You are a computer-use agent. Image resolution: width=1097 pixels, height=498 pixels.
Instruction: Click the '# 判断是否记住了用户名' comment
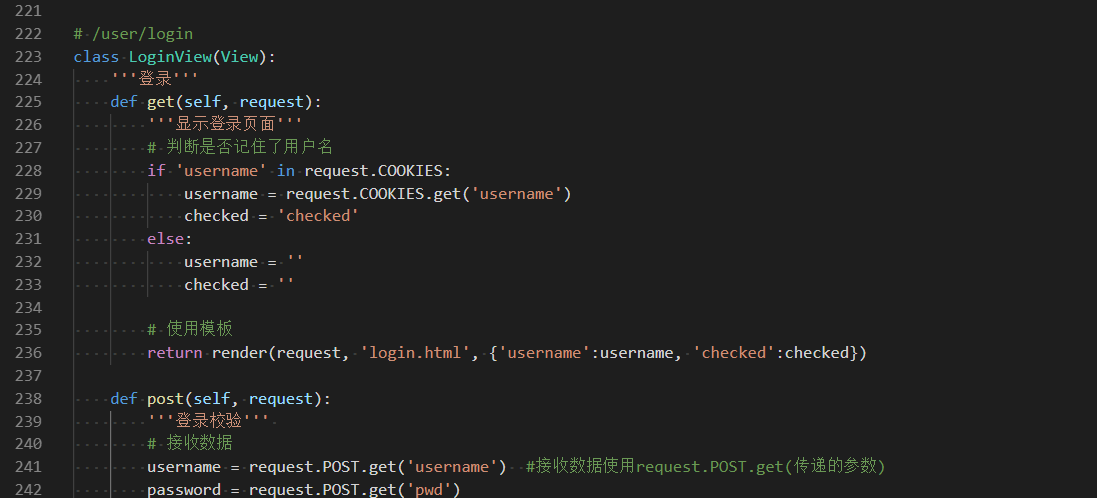(240, 148)
